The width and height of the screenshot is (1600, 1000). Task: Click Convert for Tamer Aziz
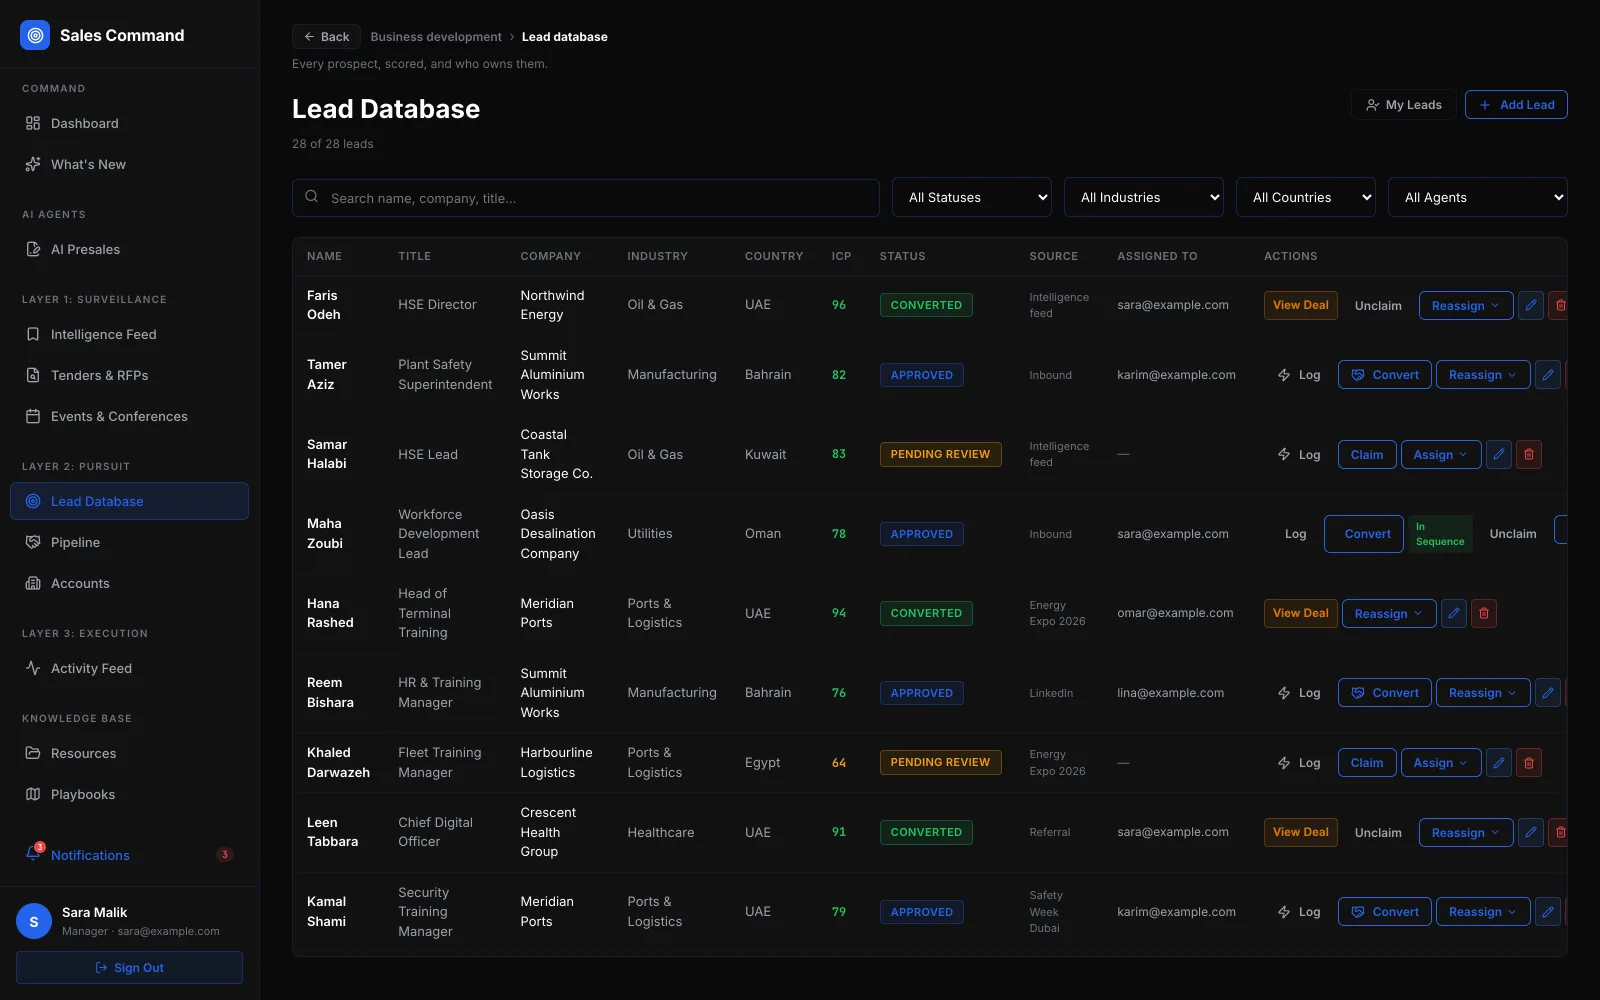click(1384, 375)
